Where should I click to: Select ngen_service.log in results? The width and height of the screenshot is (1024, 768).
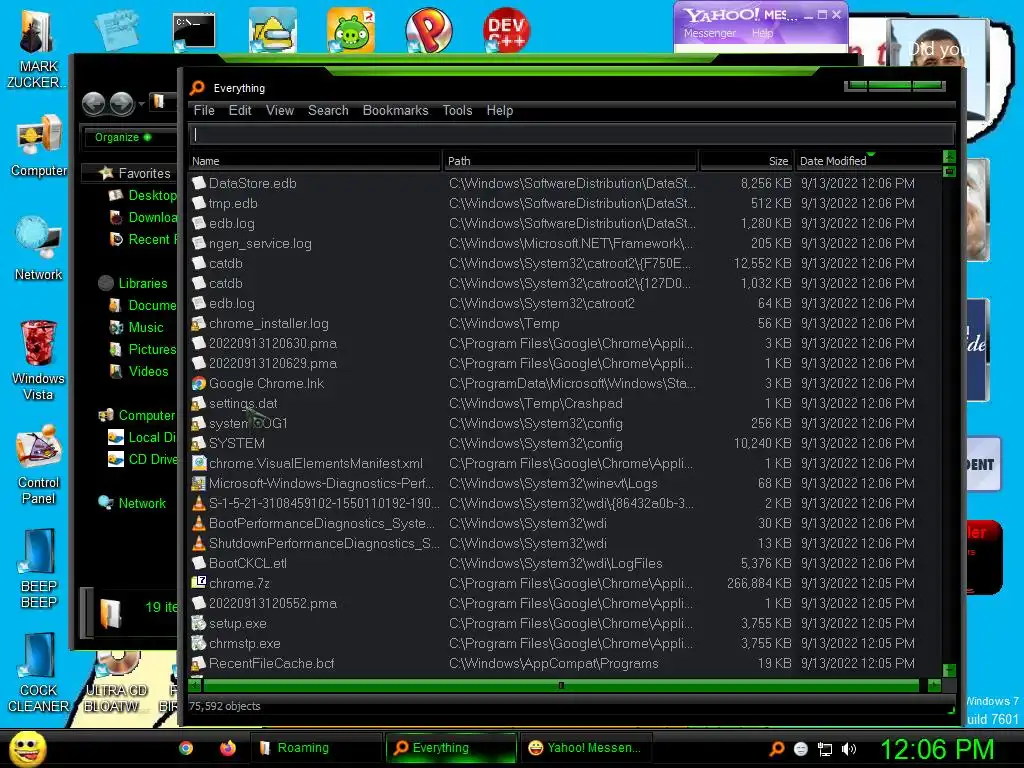pyautogui.click(x=565, y=244)
